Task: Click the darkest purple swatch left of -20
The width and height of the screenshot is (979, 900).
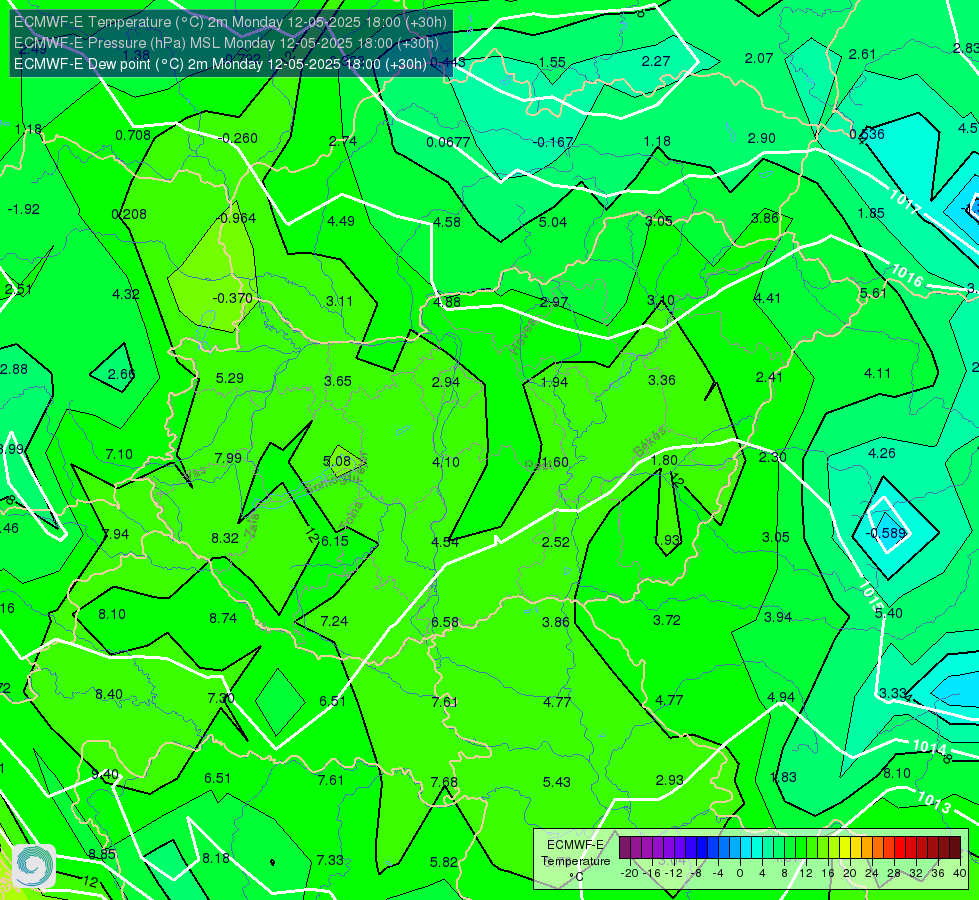Action: click(x=624, y=848)
